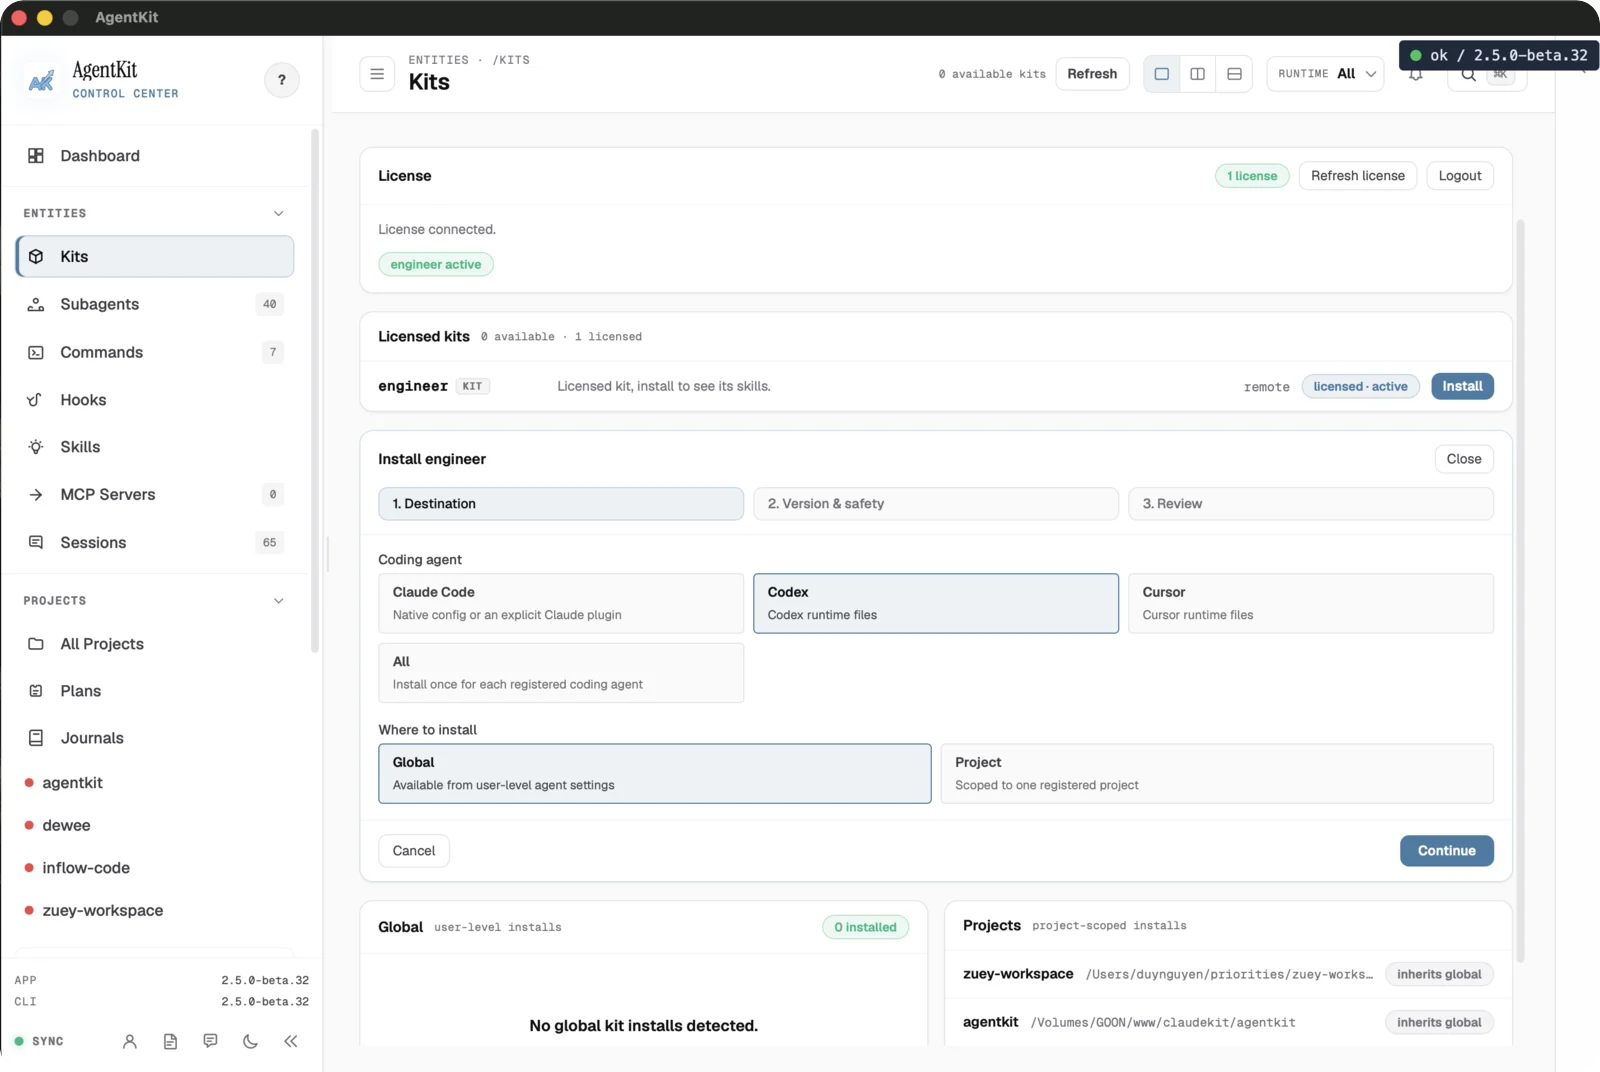Viewport: 1600px width, 1072px height.
Task: Click the Hooks icon in the sidebar
Action: [36, 400]
